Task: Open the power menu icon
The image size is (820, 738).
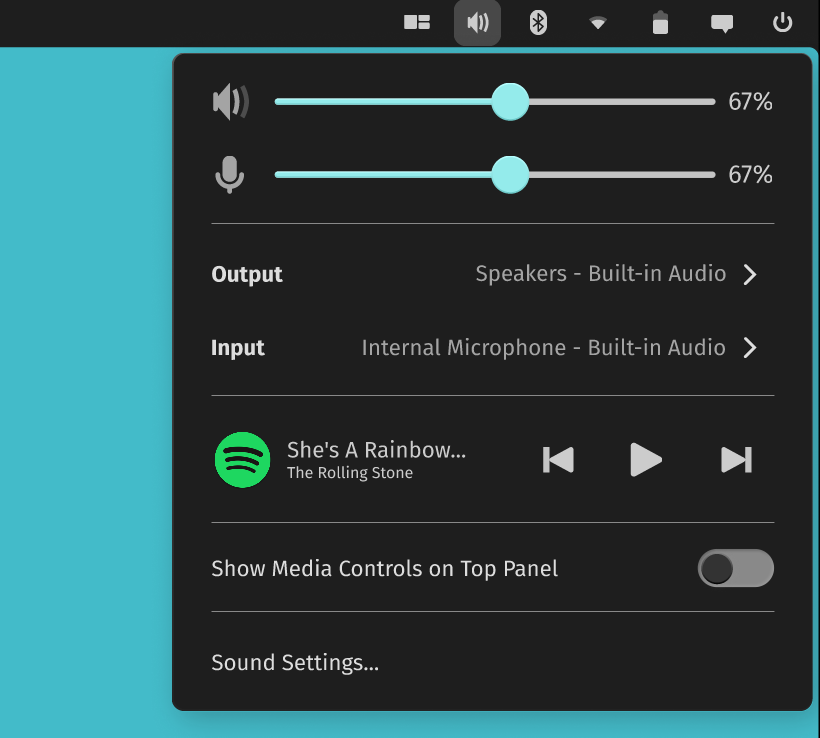Action: (783, 22)
